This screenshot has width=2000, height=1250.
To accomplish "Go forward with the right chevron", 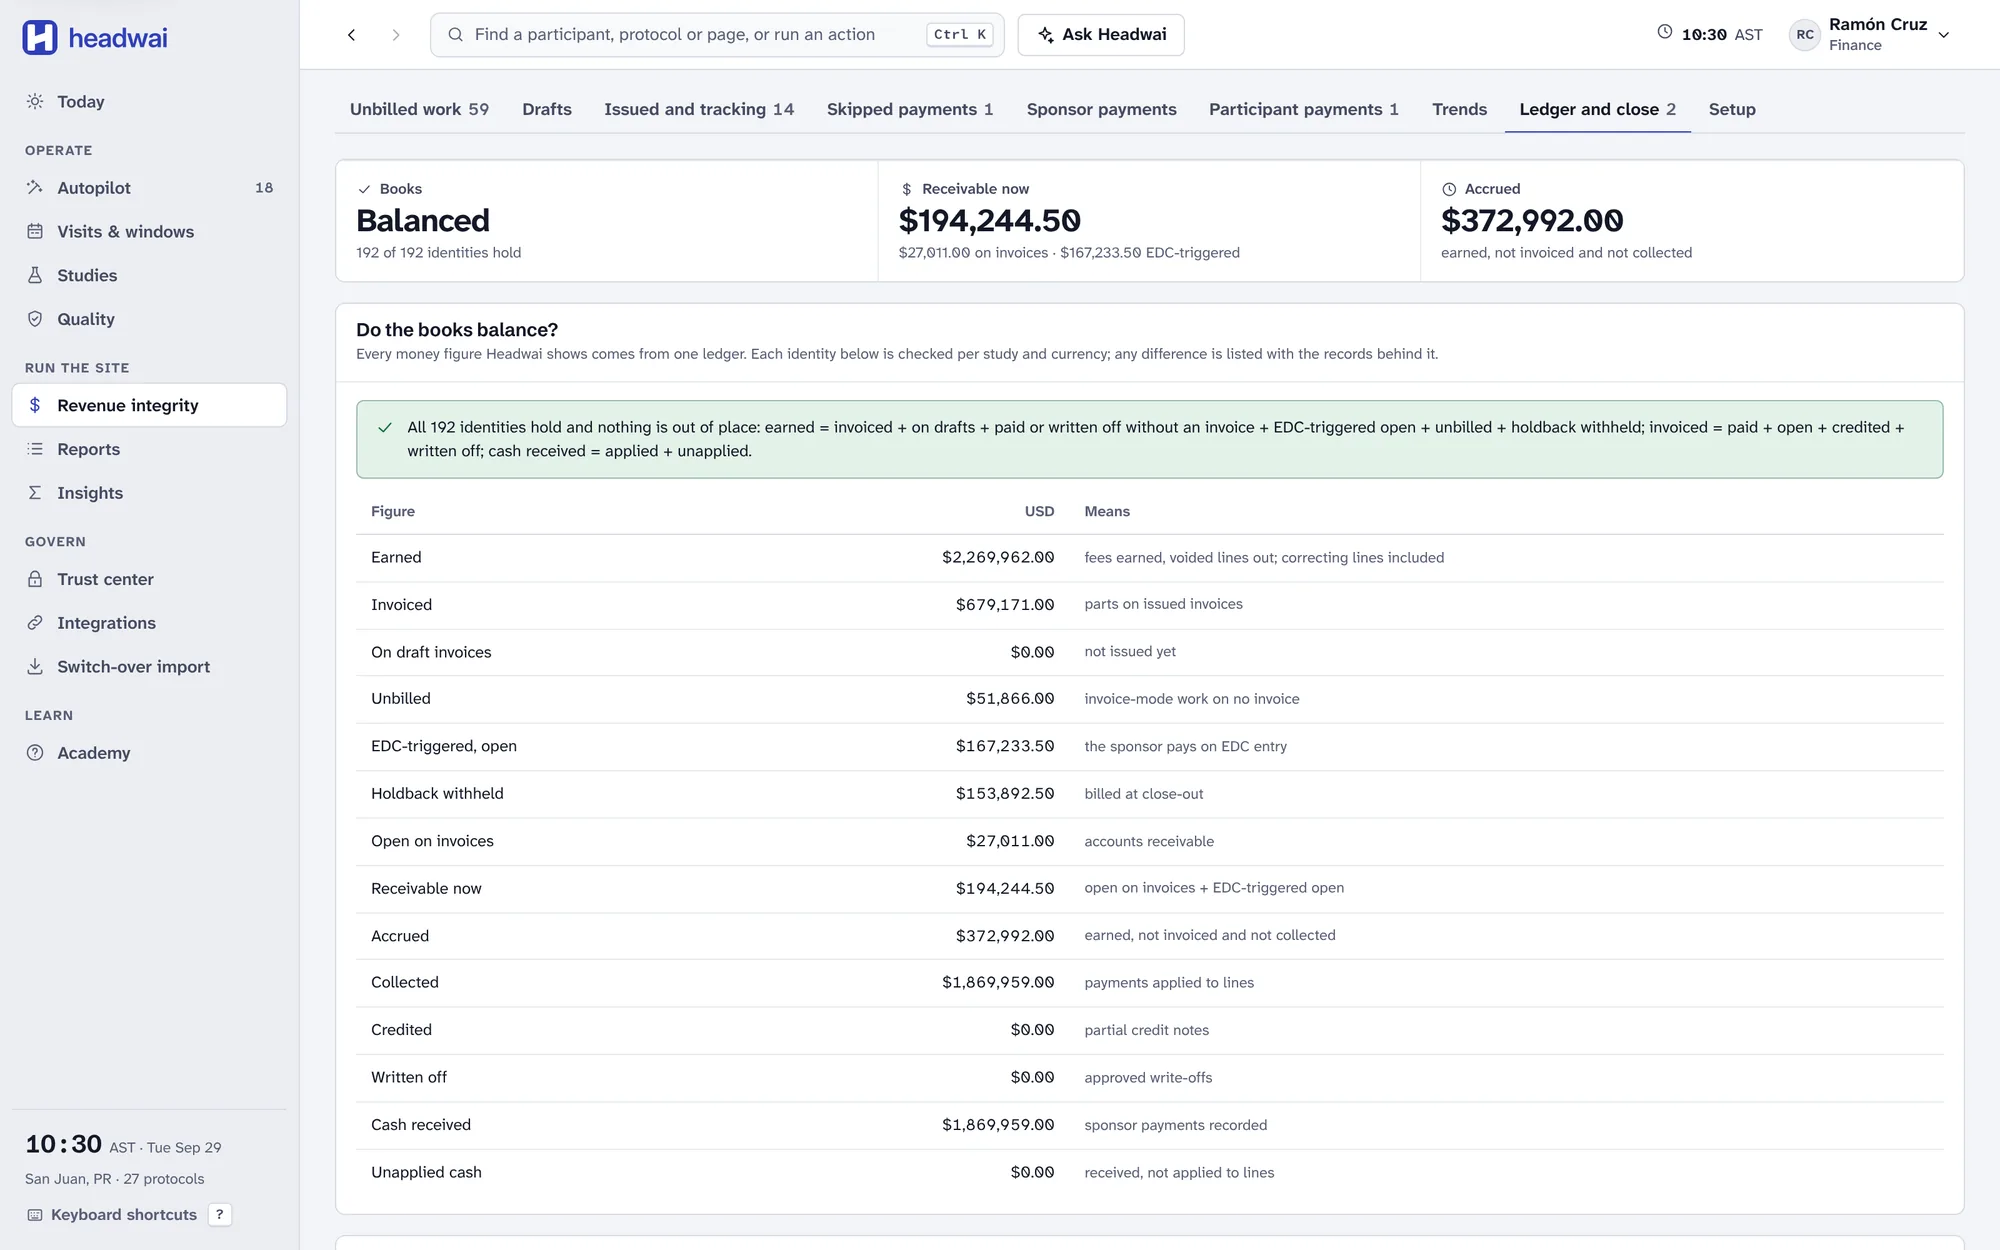I will click(x=396, y=35).
